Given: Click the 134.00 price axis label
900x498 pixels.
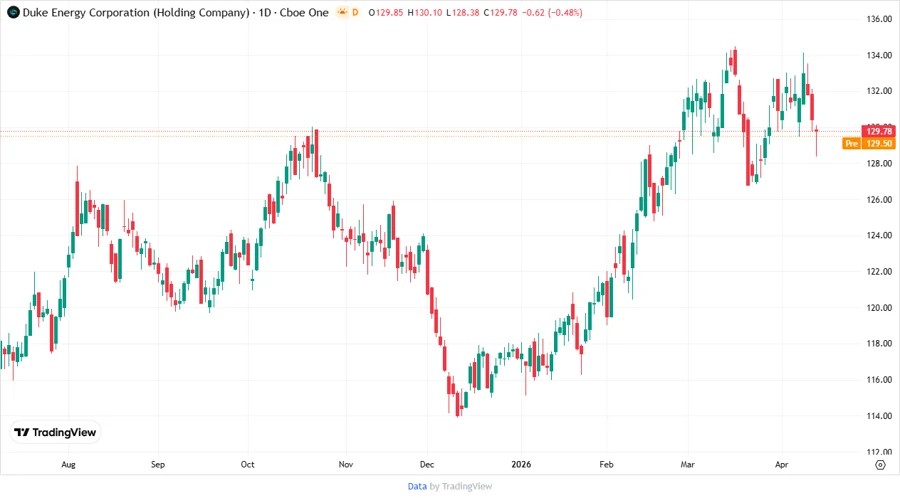Looking at the screenshot, I should (879, 55).
